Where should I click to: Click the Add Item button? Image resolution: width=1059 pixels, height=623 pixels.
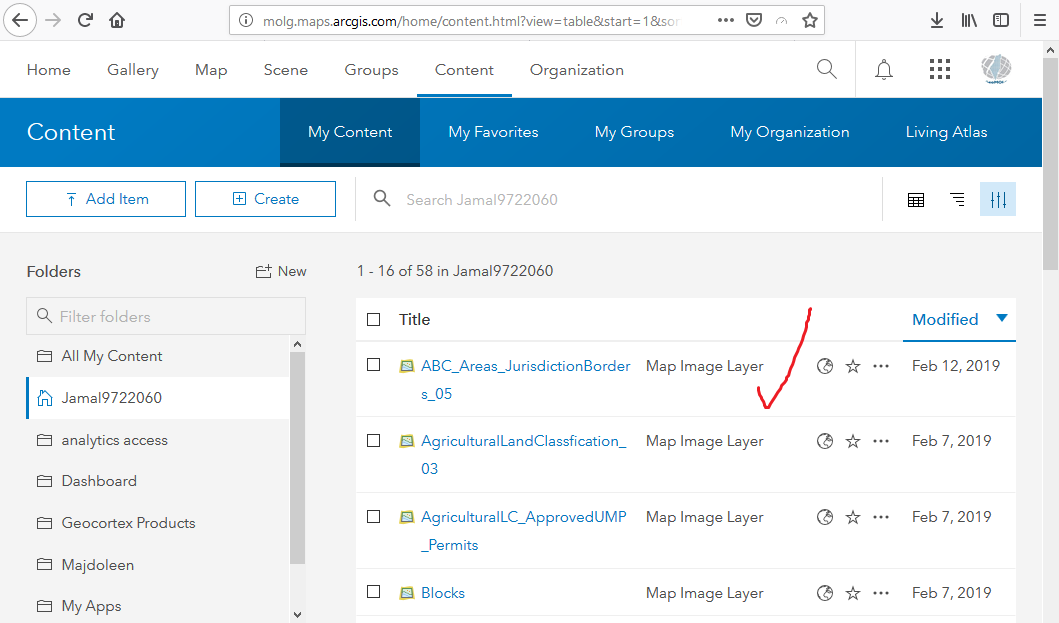click(106, 199)
